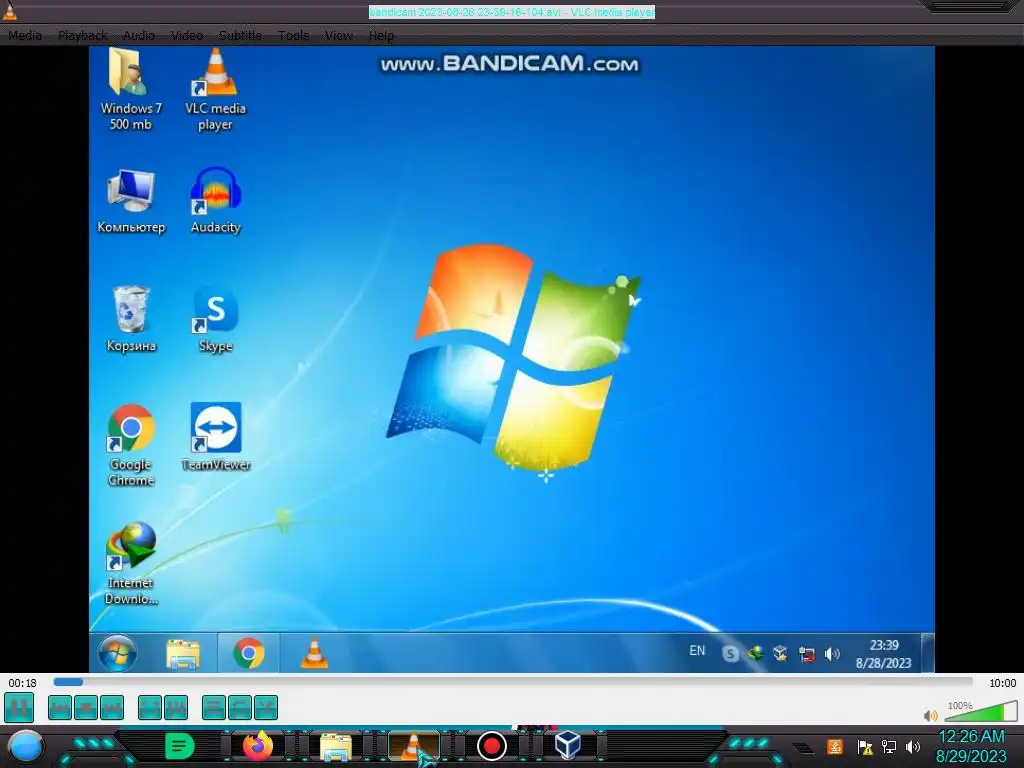Open the View menu
1024x768 pixels.
(339, 35)
